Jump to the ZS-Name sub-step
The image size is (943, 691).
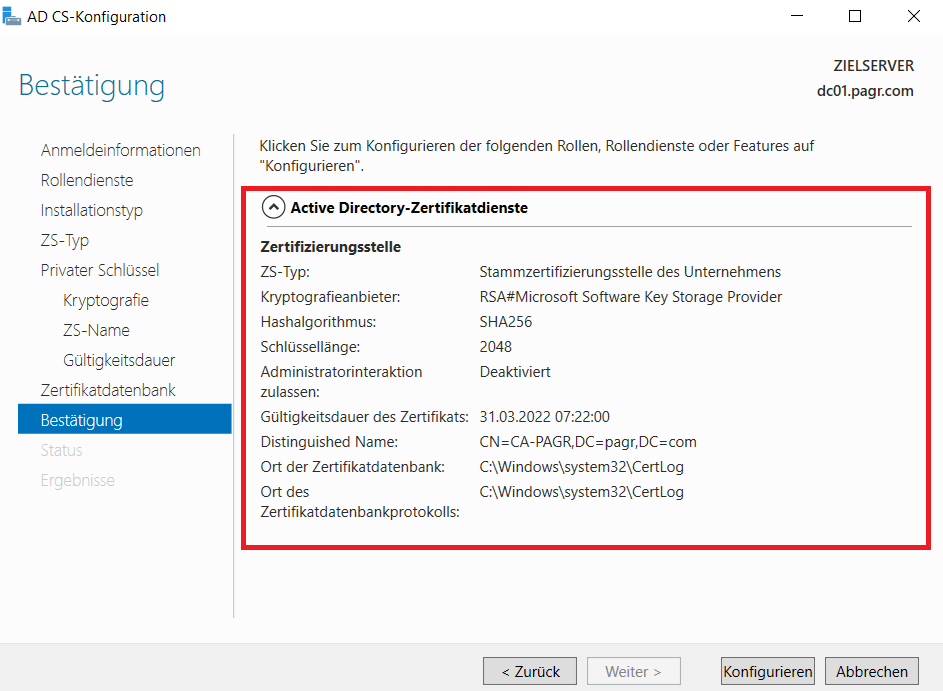click(96, 330)
